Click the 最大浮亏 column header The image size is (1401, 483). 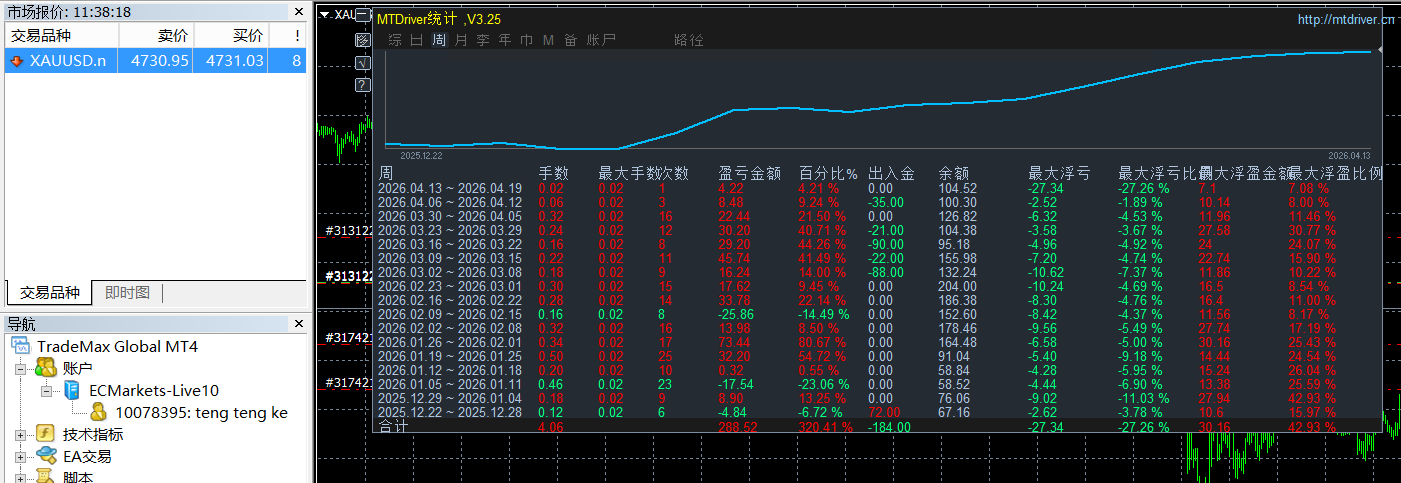pos(1059,173)
